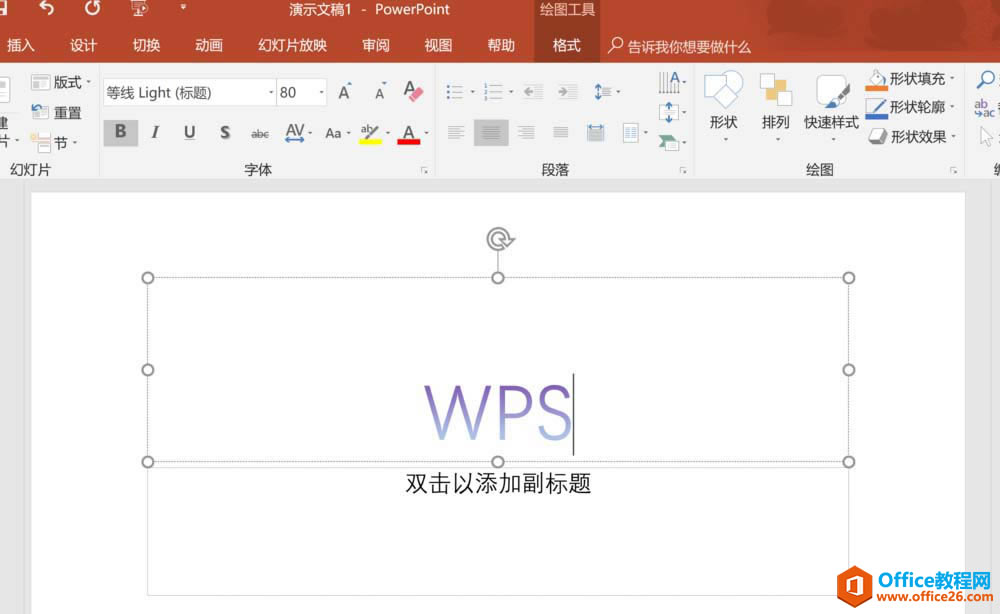Open the 视图 tab
Image resolution: width=1000 pixels, height=614 pixels.
438,45
